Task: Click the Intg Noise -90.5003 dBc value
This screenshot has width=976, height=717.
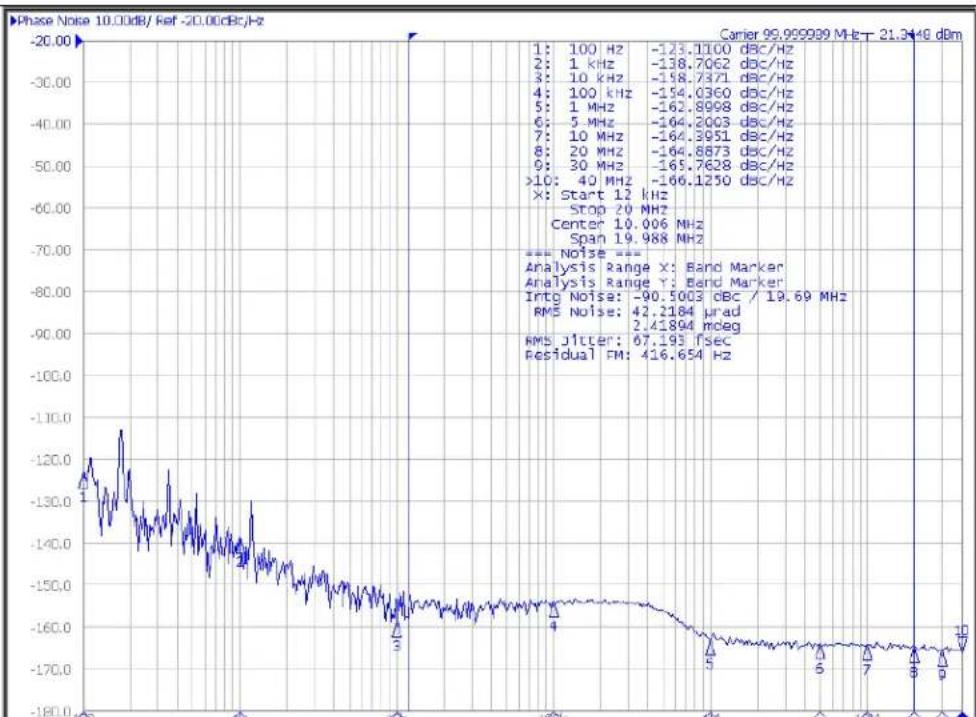Action: tap(685, 297)
